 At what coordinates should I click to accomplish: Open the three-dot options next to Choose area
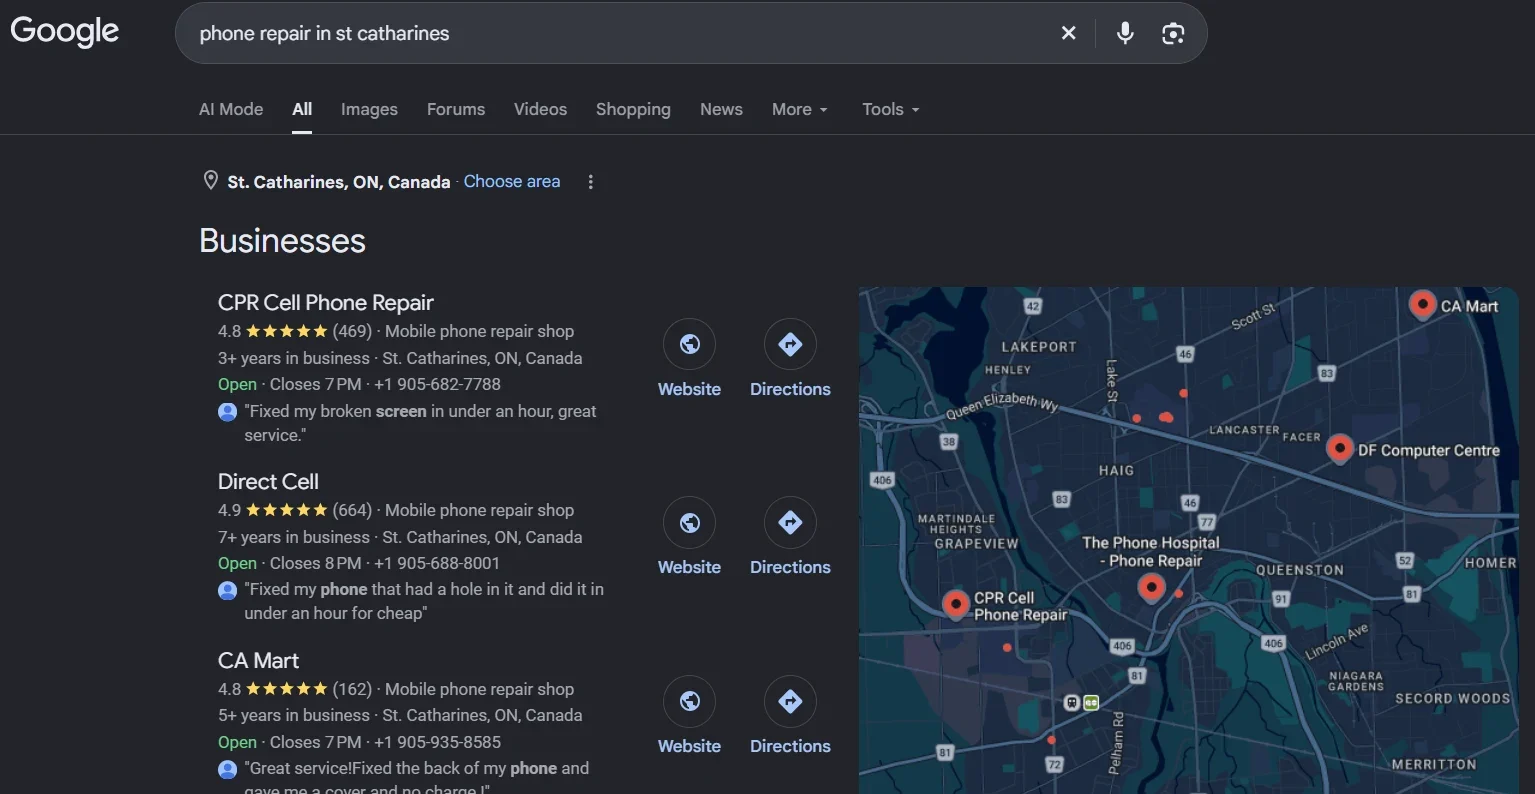pos(591,182)
